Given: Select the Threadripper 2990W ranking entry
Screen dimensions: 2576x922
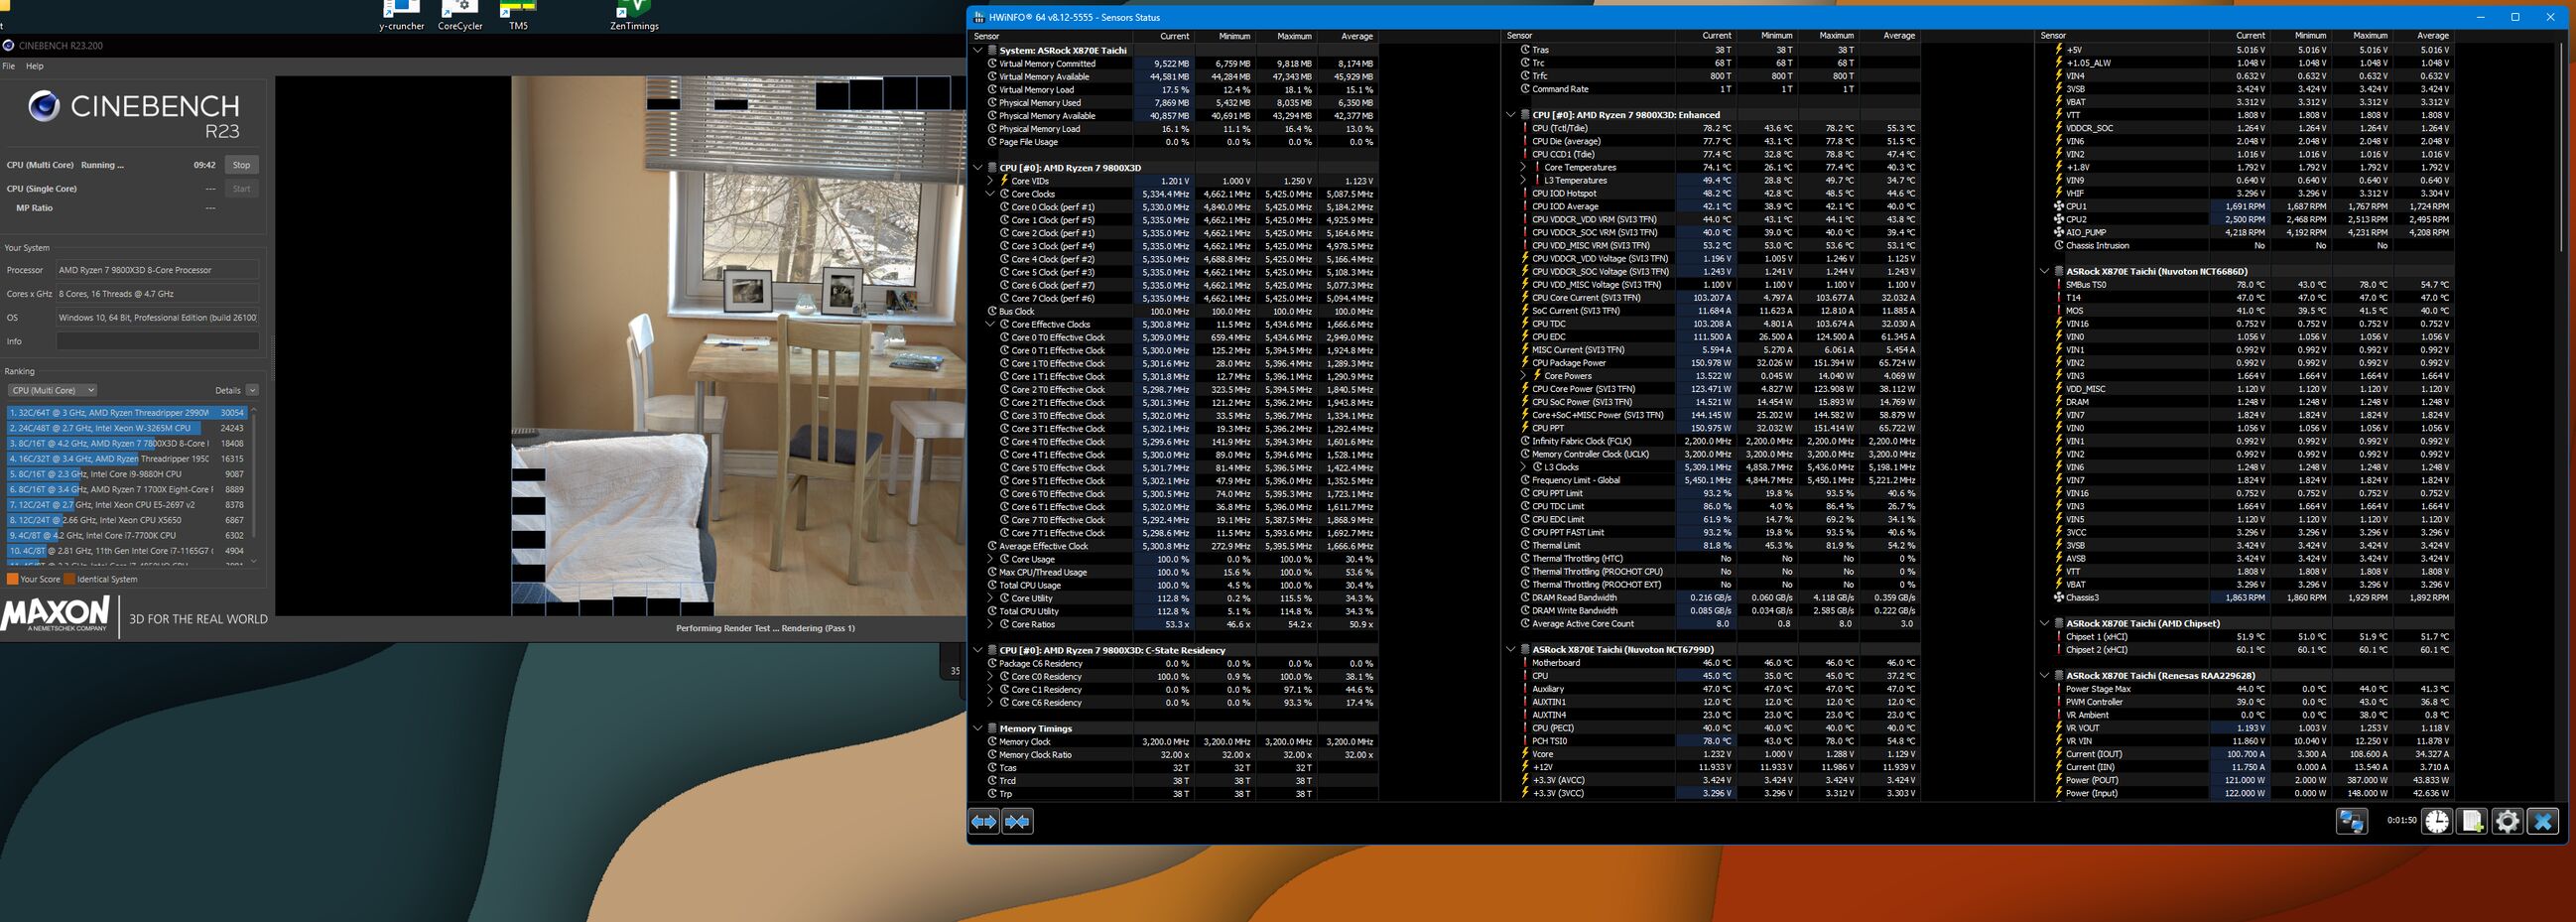Looking at the screenshot, I should 127,412.
